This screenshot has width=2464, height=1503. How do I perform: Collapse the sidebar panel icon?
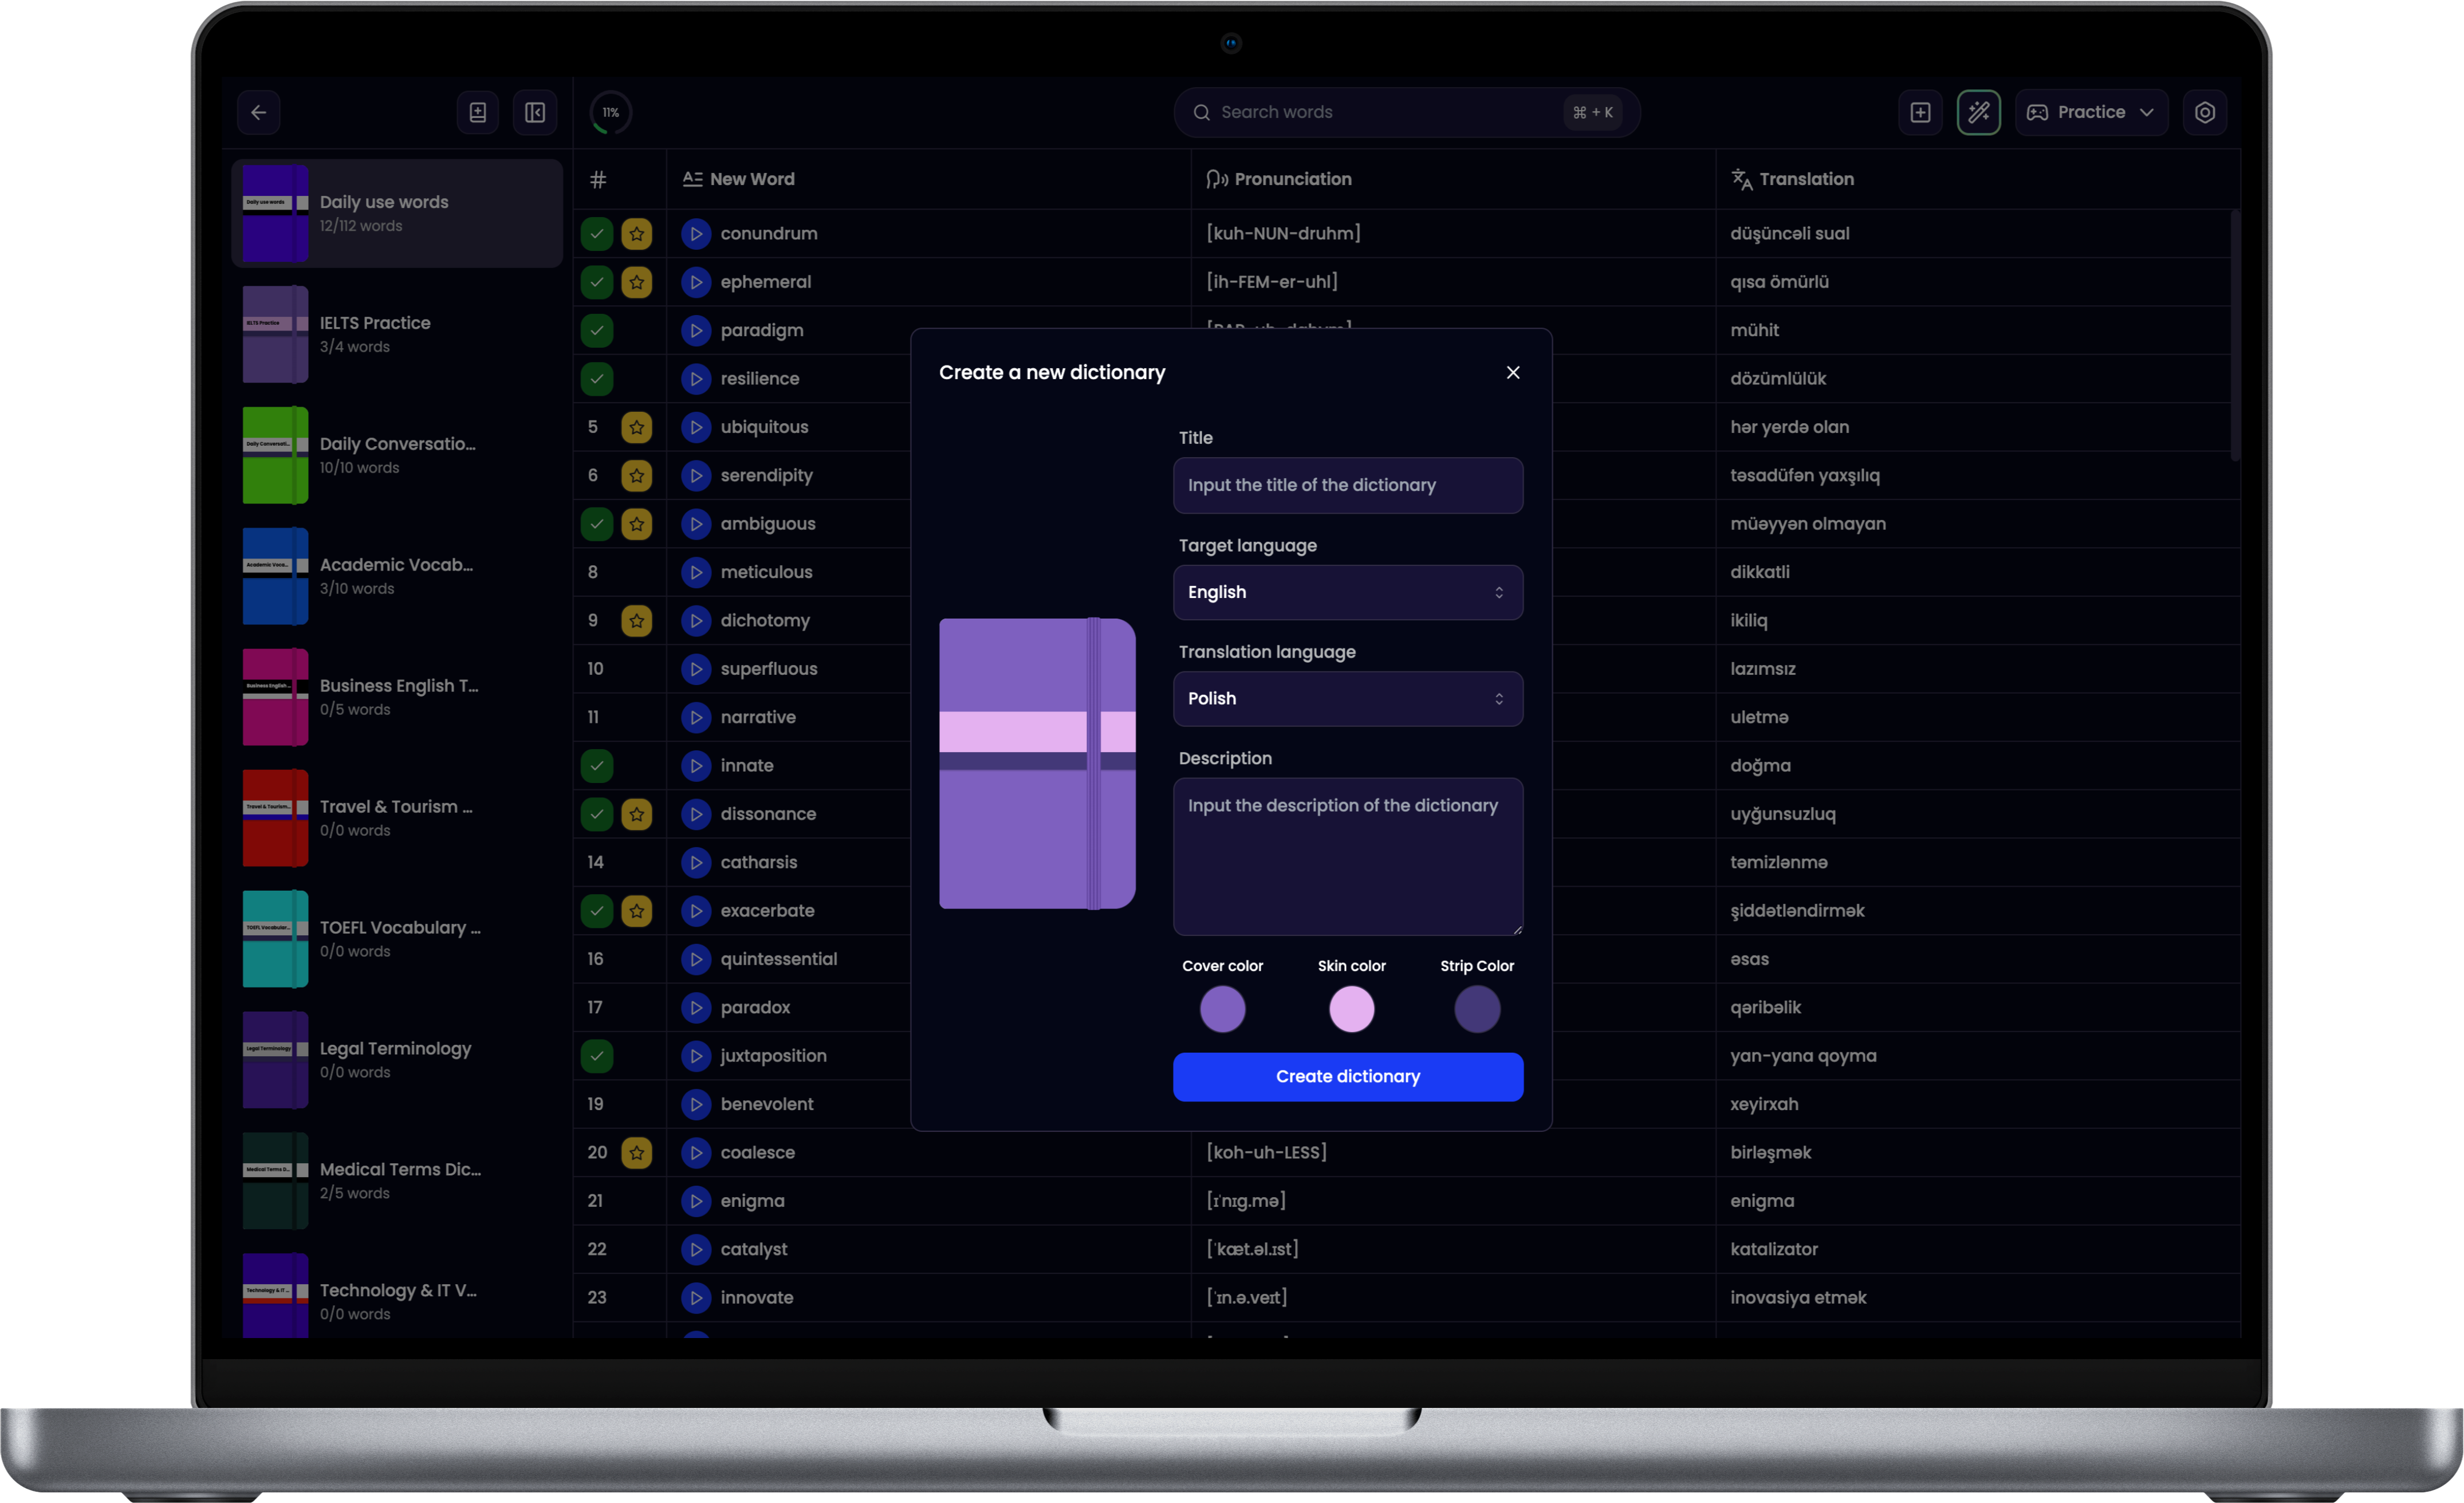pos(535,112)
